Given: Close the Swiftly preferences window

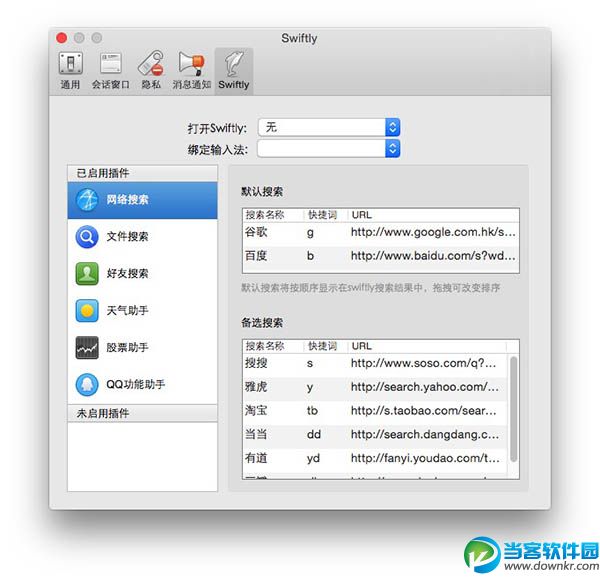Looking at the screenshot, I should tap(62, 38).
